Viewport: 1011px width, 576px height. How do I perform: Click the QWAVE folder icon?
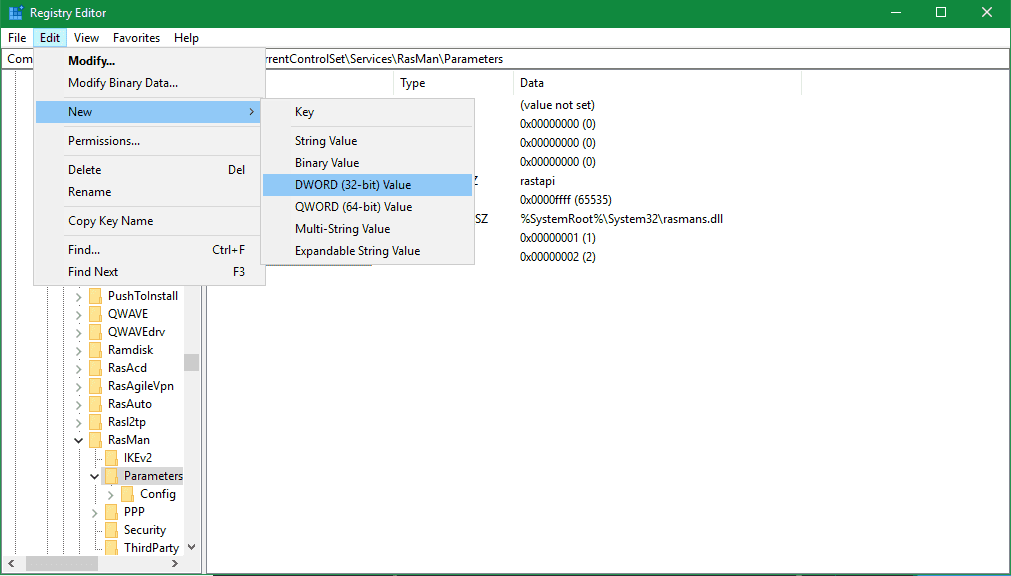[x=95, y=314]
